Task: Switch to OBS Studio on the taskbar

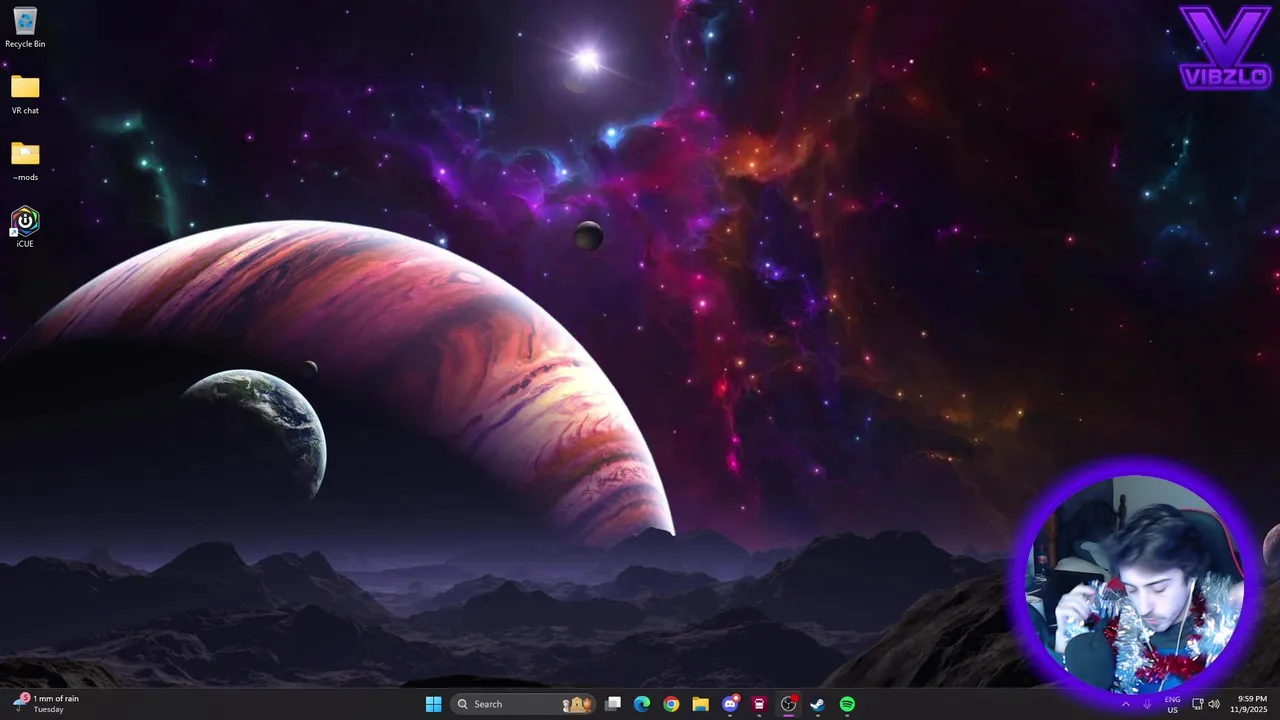Action: pos(788,704)
